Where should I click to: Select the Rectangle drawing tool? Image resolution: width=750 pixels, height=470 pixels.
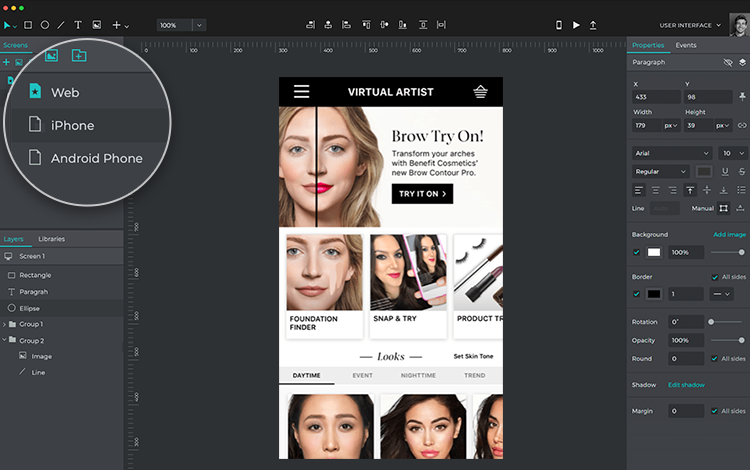click(28, 25)
